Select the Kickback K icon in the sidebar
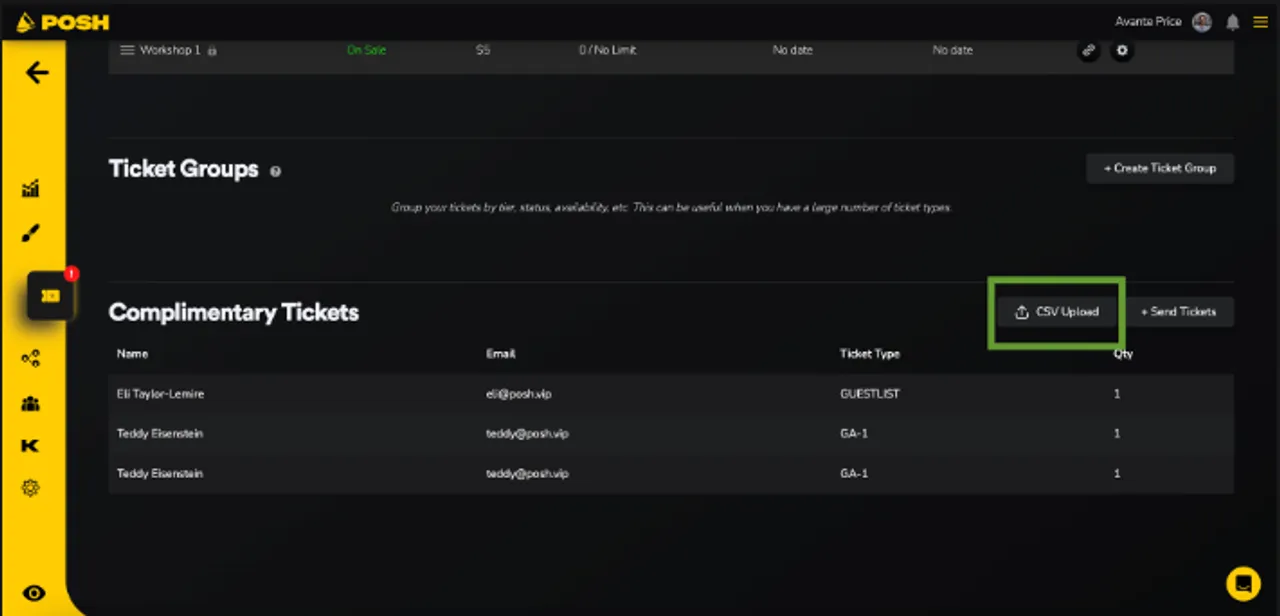Screen dimensions: 1280x616 [x=30, y=446]
